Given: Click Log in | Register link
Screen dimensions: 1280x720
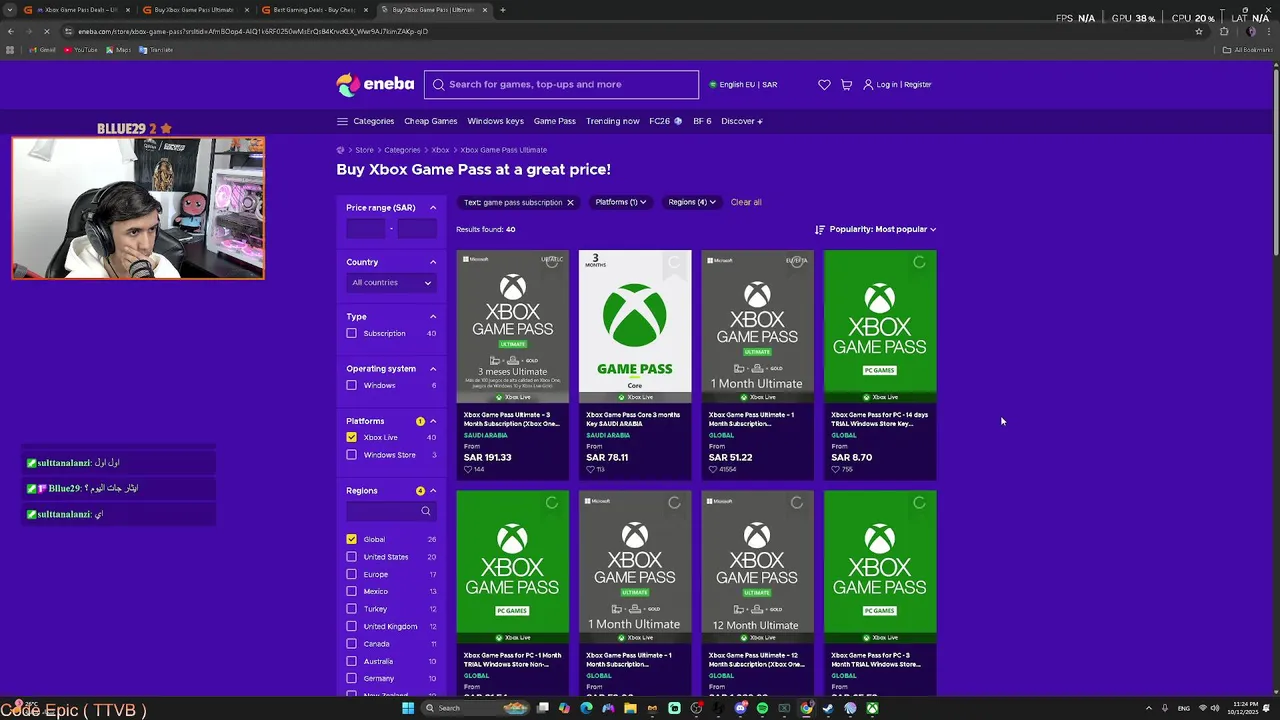Looking at the screenshot, I should coord(898,85).
